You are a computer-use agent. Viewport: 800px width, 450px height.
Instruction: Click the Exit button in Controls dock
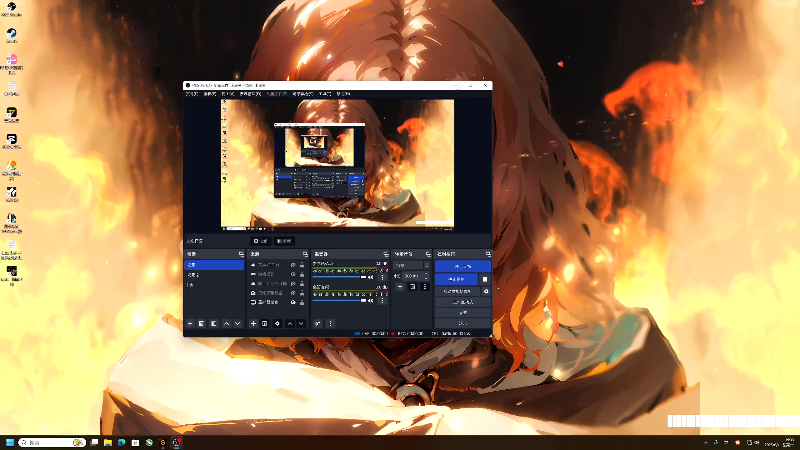(x=463, y=323)
